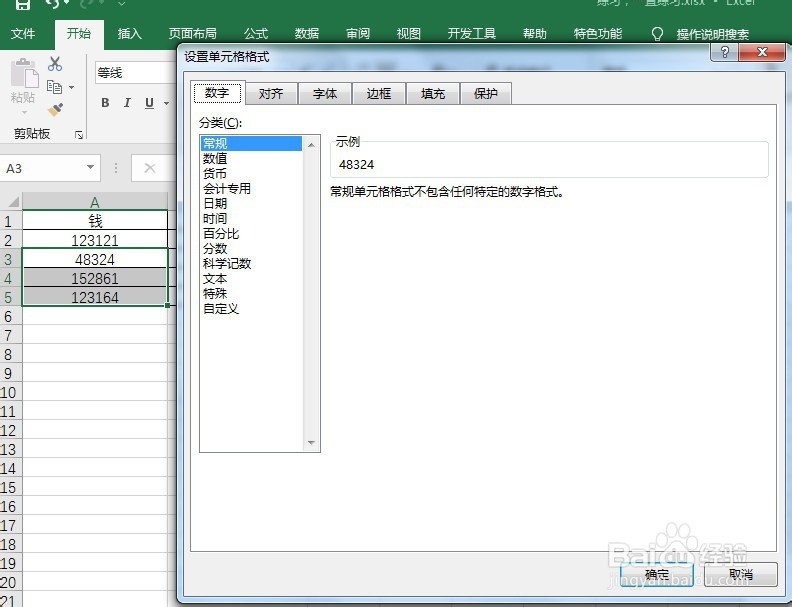Click the dialog help question mark button

click(725, 52)
